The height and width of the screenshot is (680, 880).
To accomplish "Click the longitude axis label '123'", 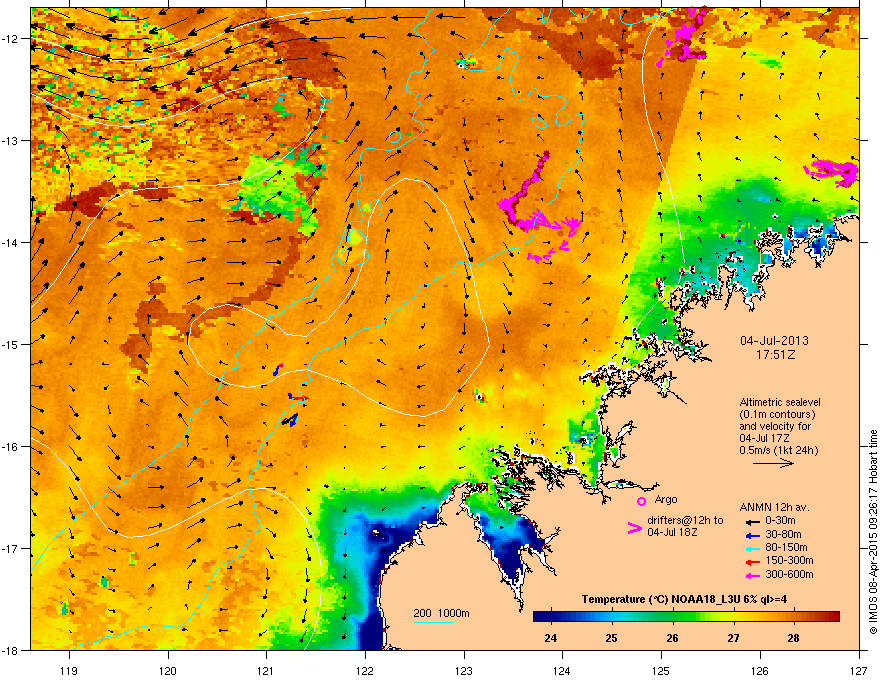I will click(x=464, y=671).
